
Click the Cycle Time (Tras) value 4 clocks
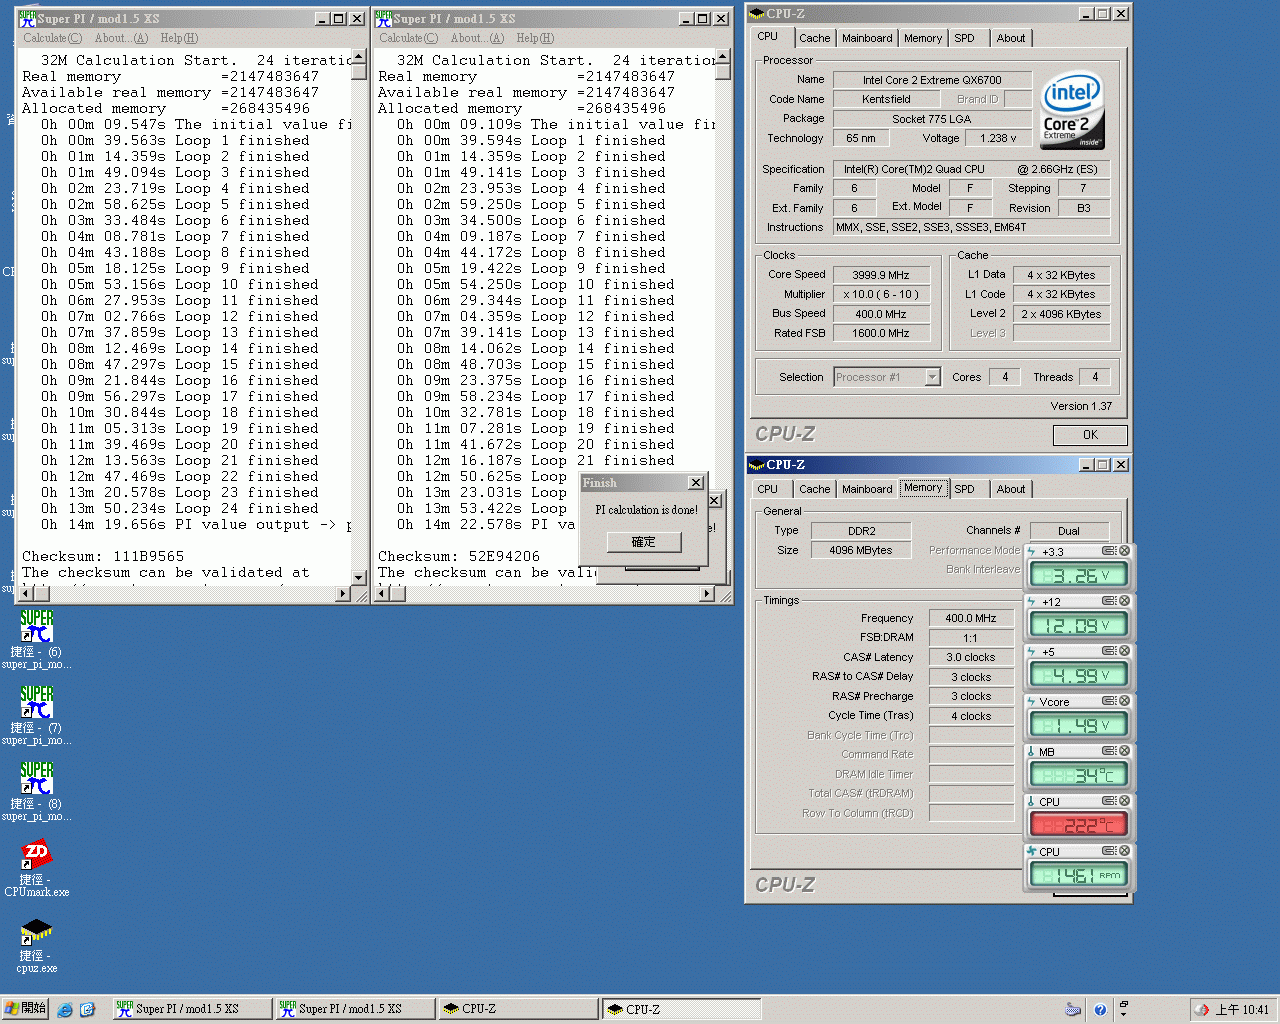[971, 716]
